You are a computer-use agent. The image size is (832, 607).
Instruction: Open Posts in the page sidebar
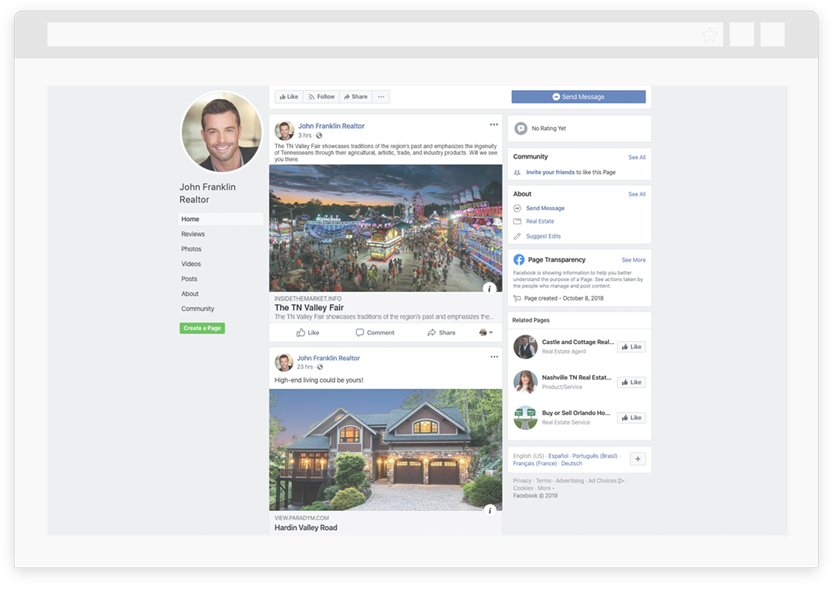pos(189,279)
